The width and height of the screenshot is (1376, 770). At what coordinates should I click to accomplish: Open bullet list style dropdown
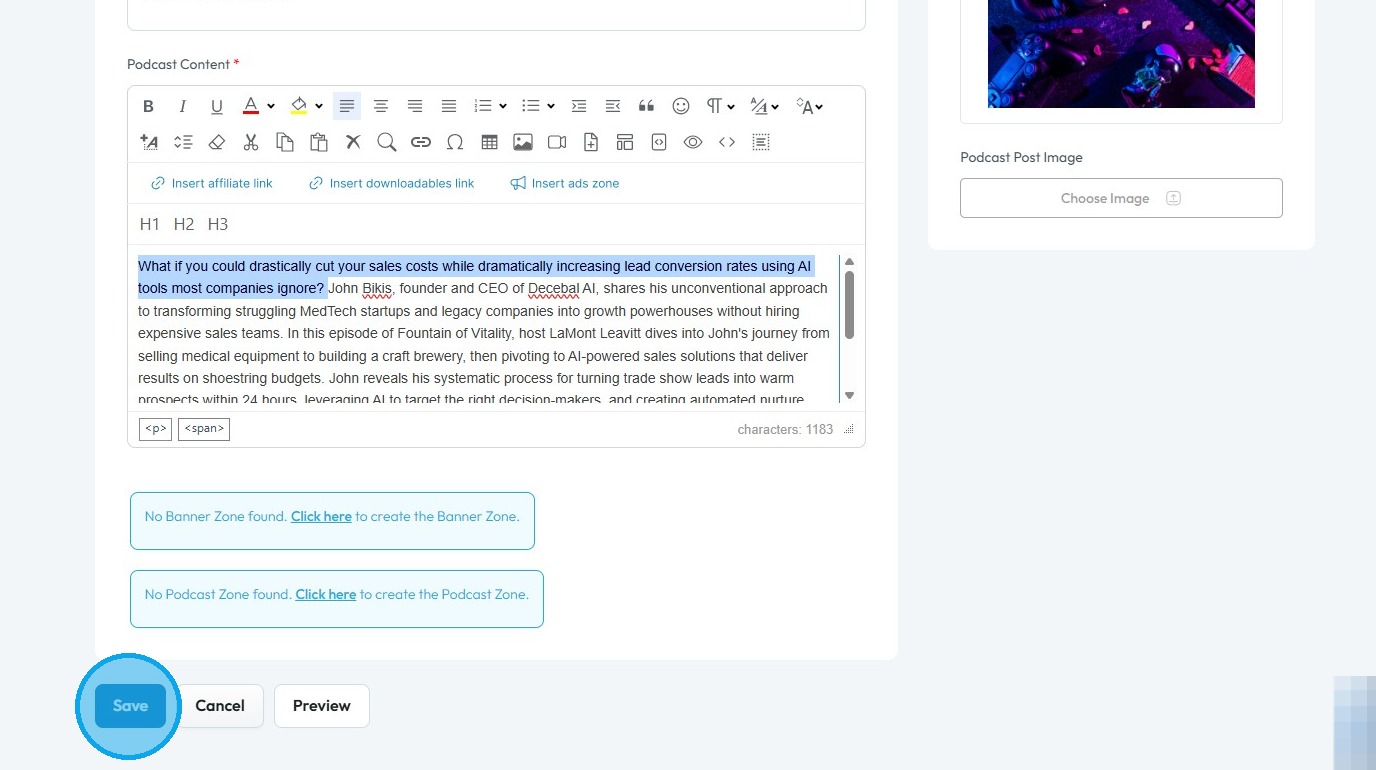point(551,106)
